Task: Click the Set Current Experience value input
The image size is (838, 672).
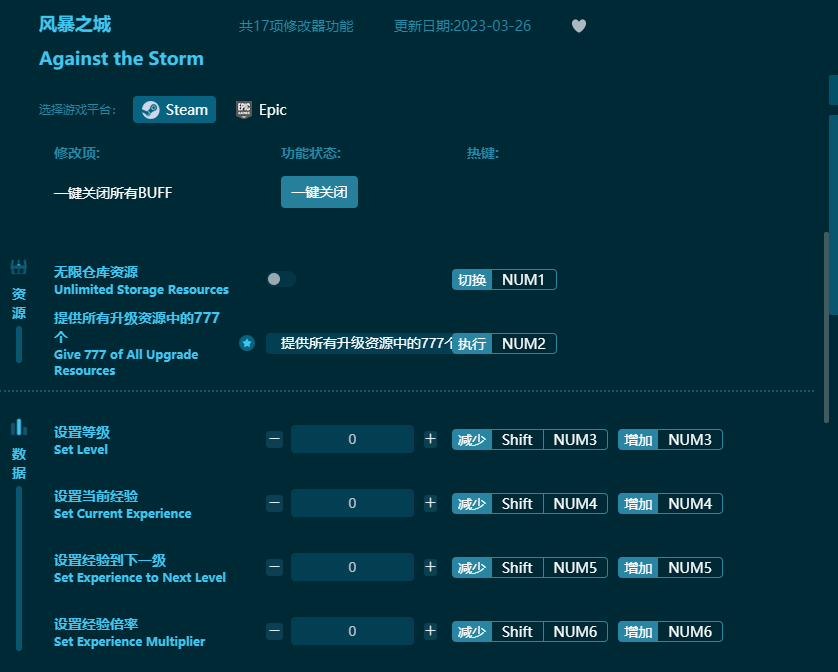Action: click(352, 503)
